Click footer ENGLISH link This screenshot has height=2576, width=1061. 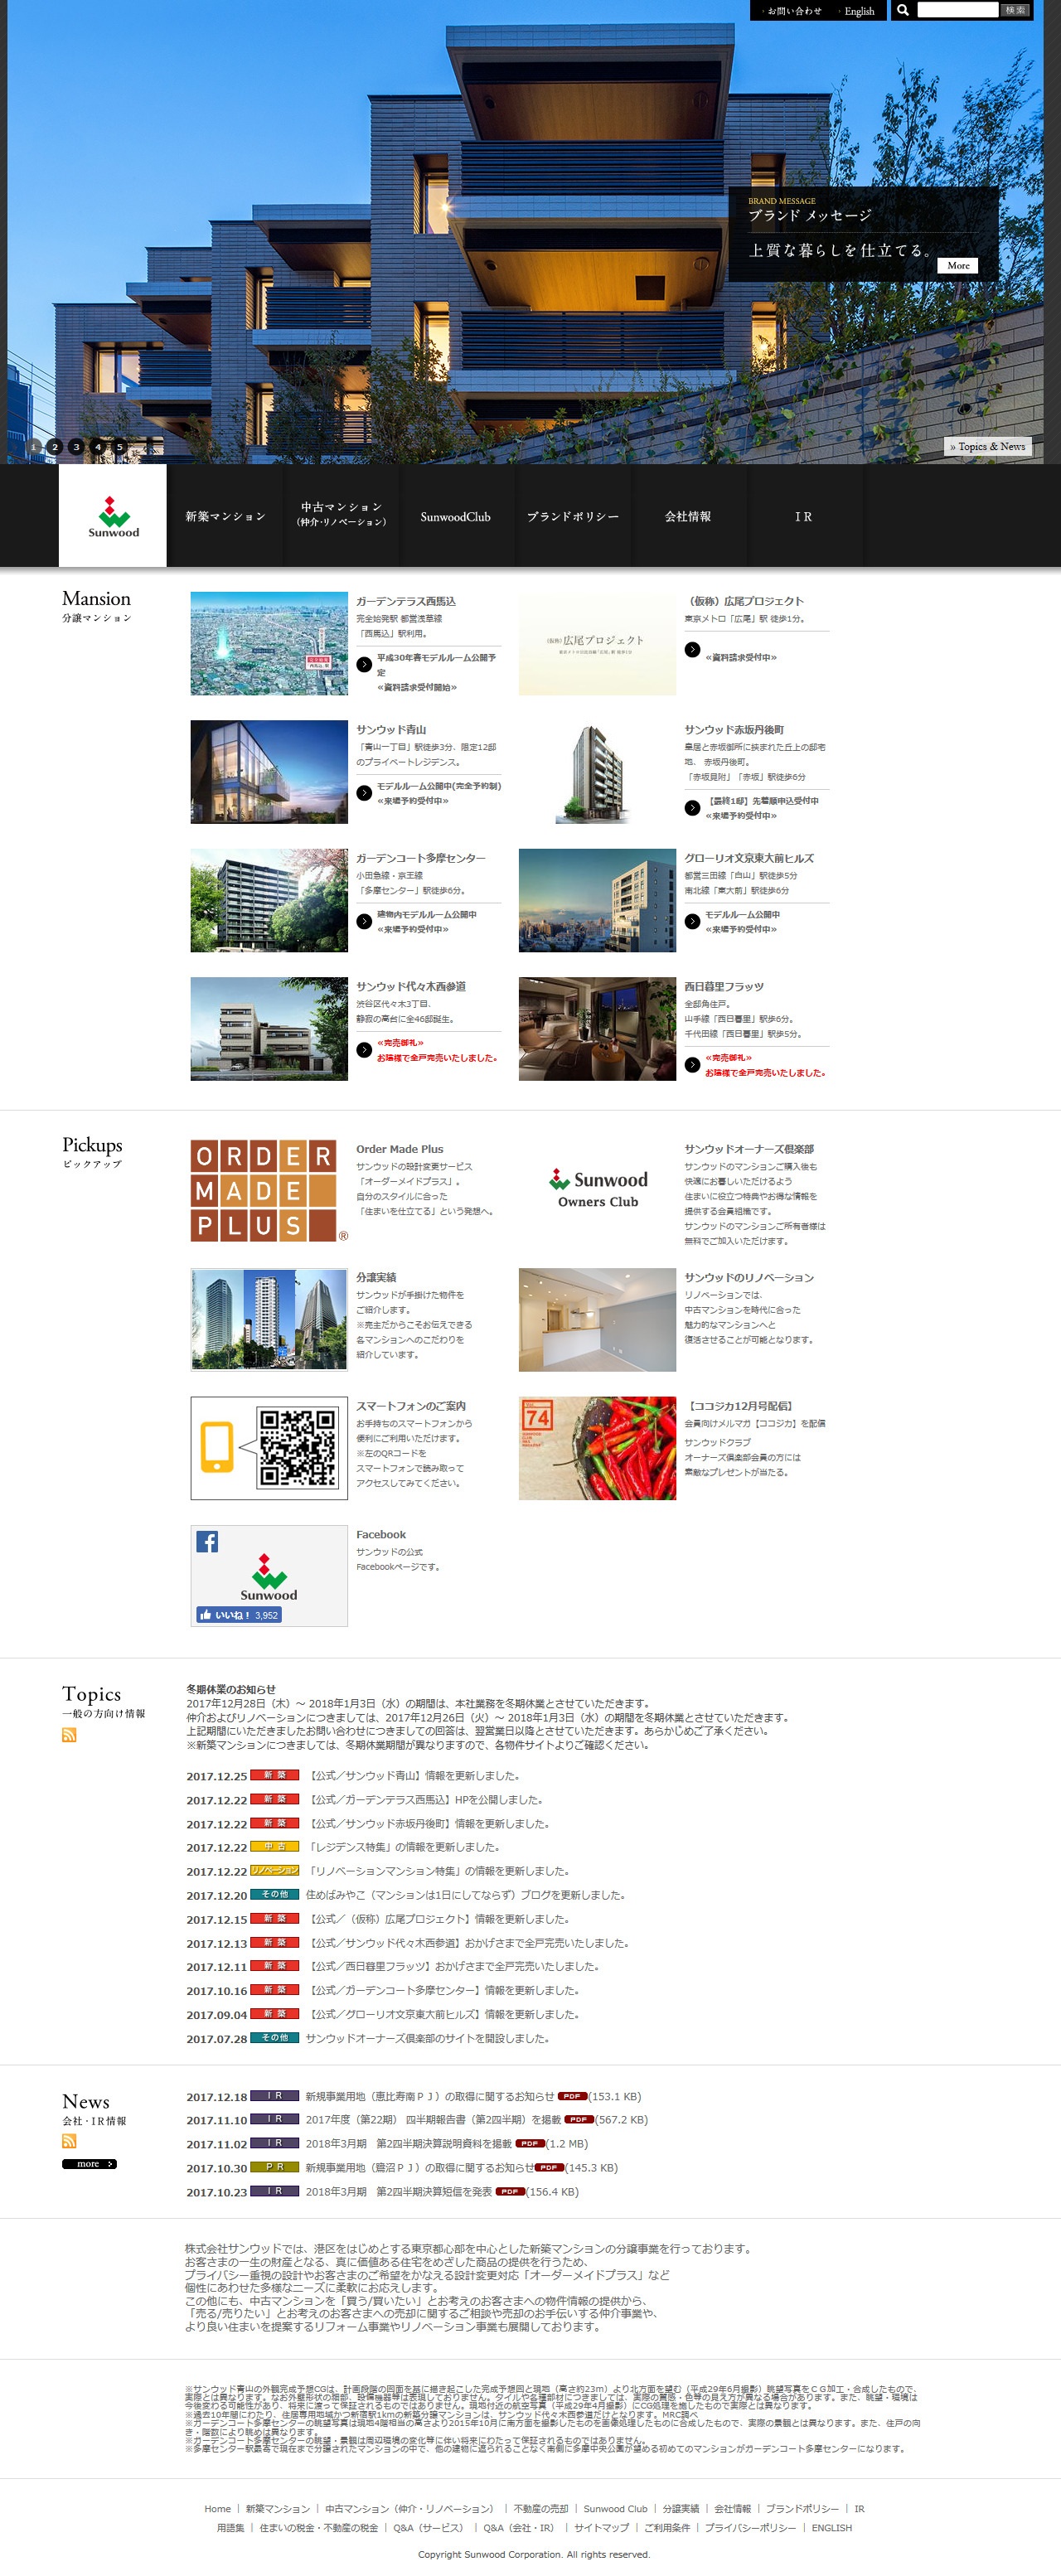click(832, 2527)
